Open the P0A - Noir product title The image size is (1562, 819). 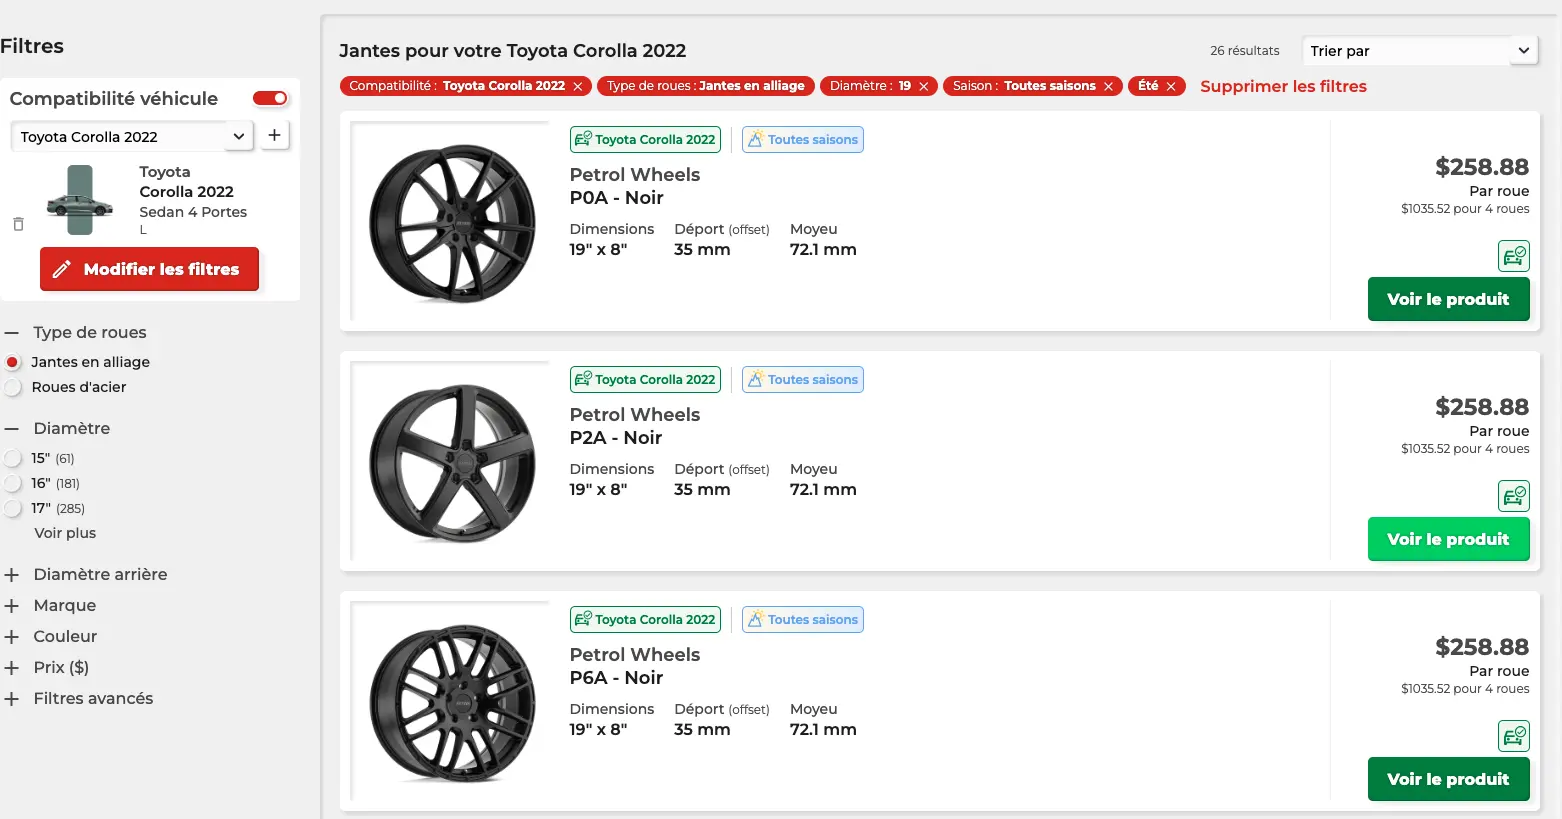click(616, 198)
